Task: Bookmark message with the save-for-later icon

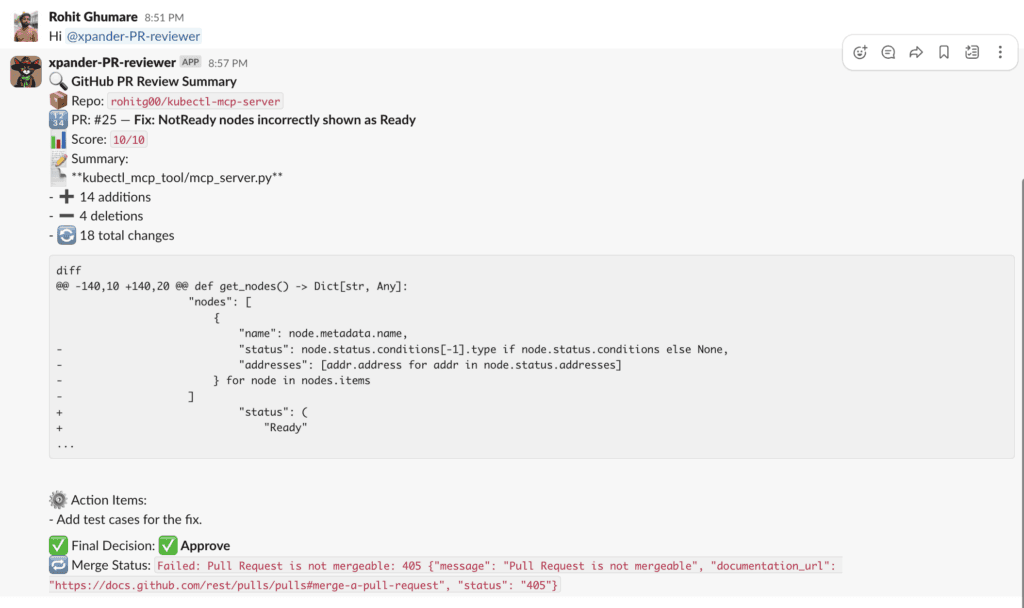Action: coord(944,52)
